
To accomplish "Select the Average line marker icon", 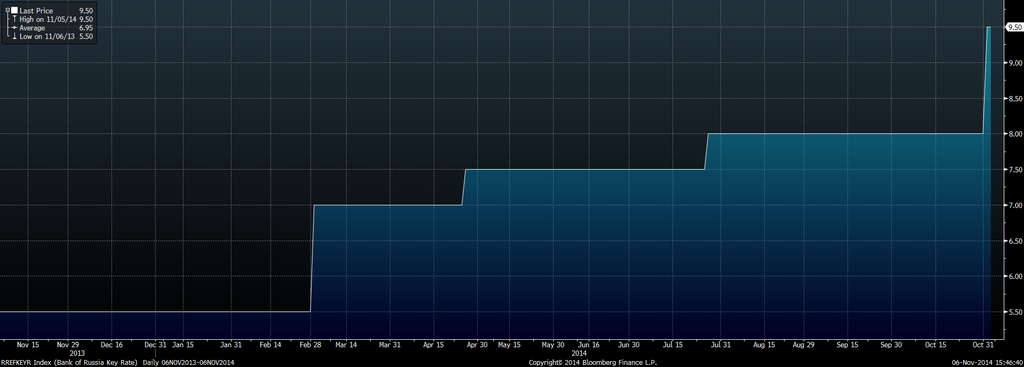I will (x=14, y=28).
